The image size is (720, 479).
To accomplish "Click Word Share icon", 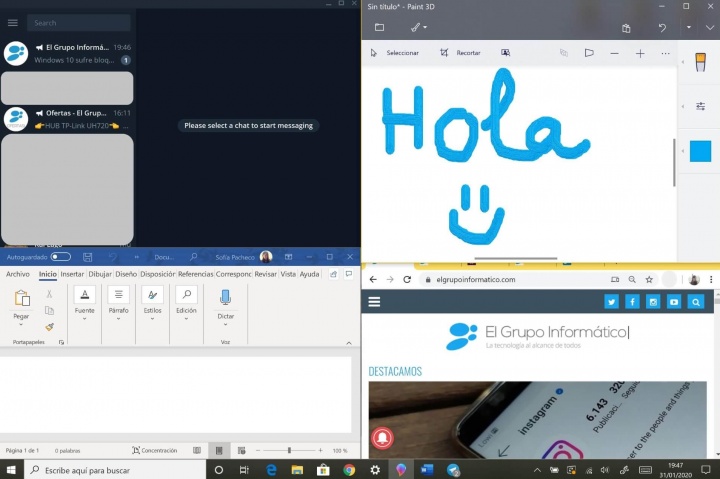I will [333, 274].
